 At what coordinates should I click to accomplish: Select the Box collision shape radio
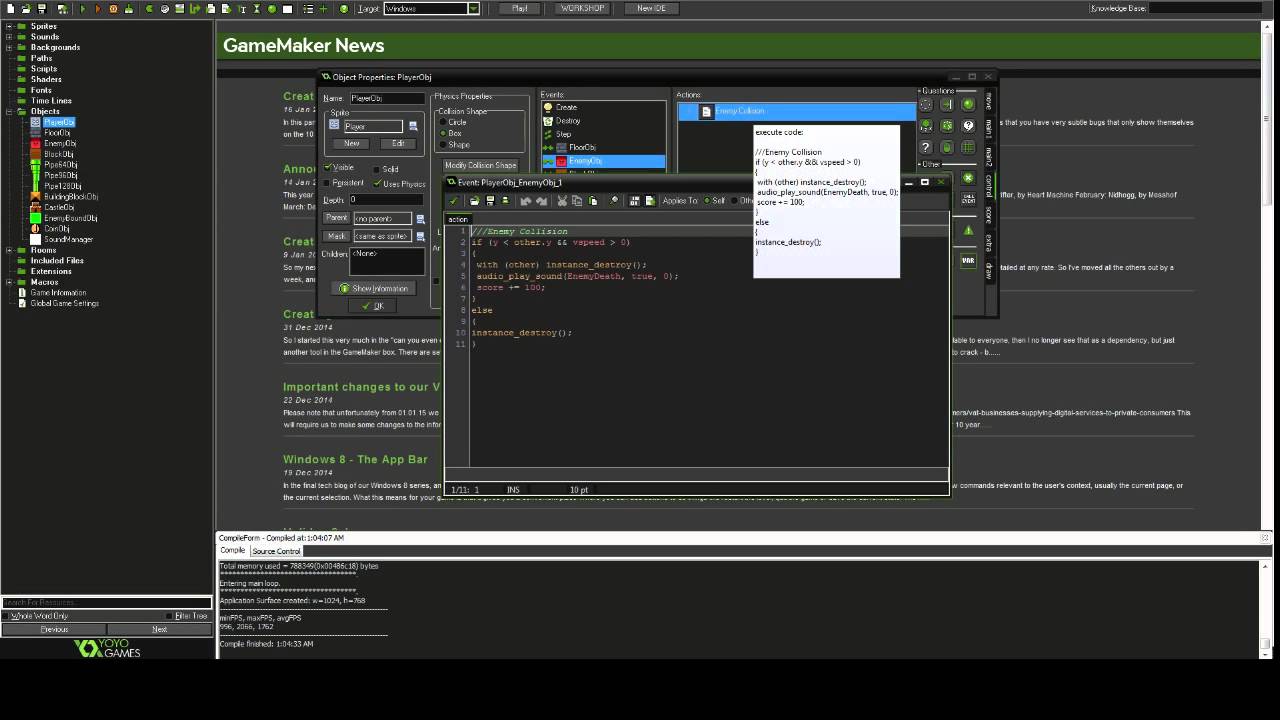443,133
